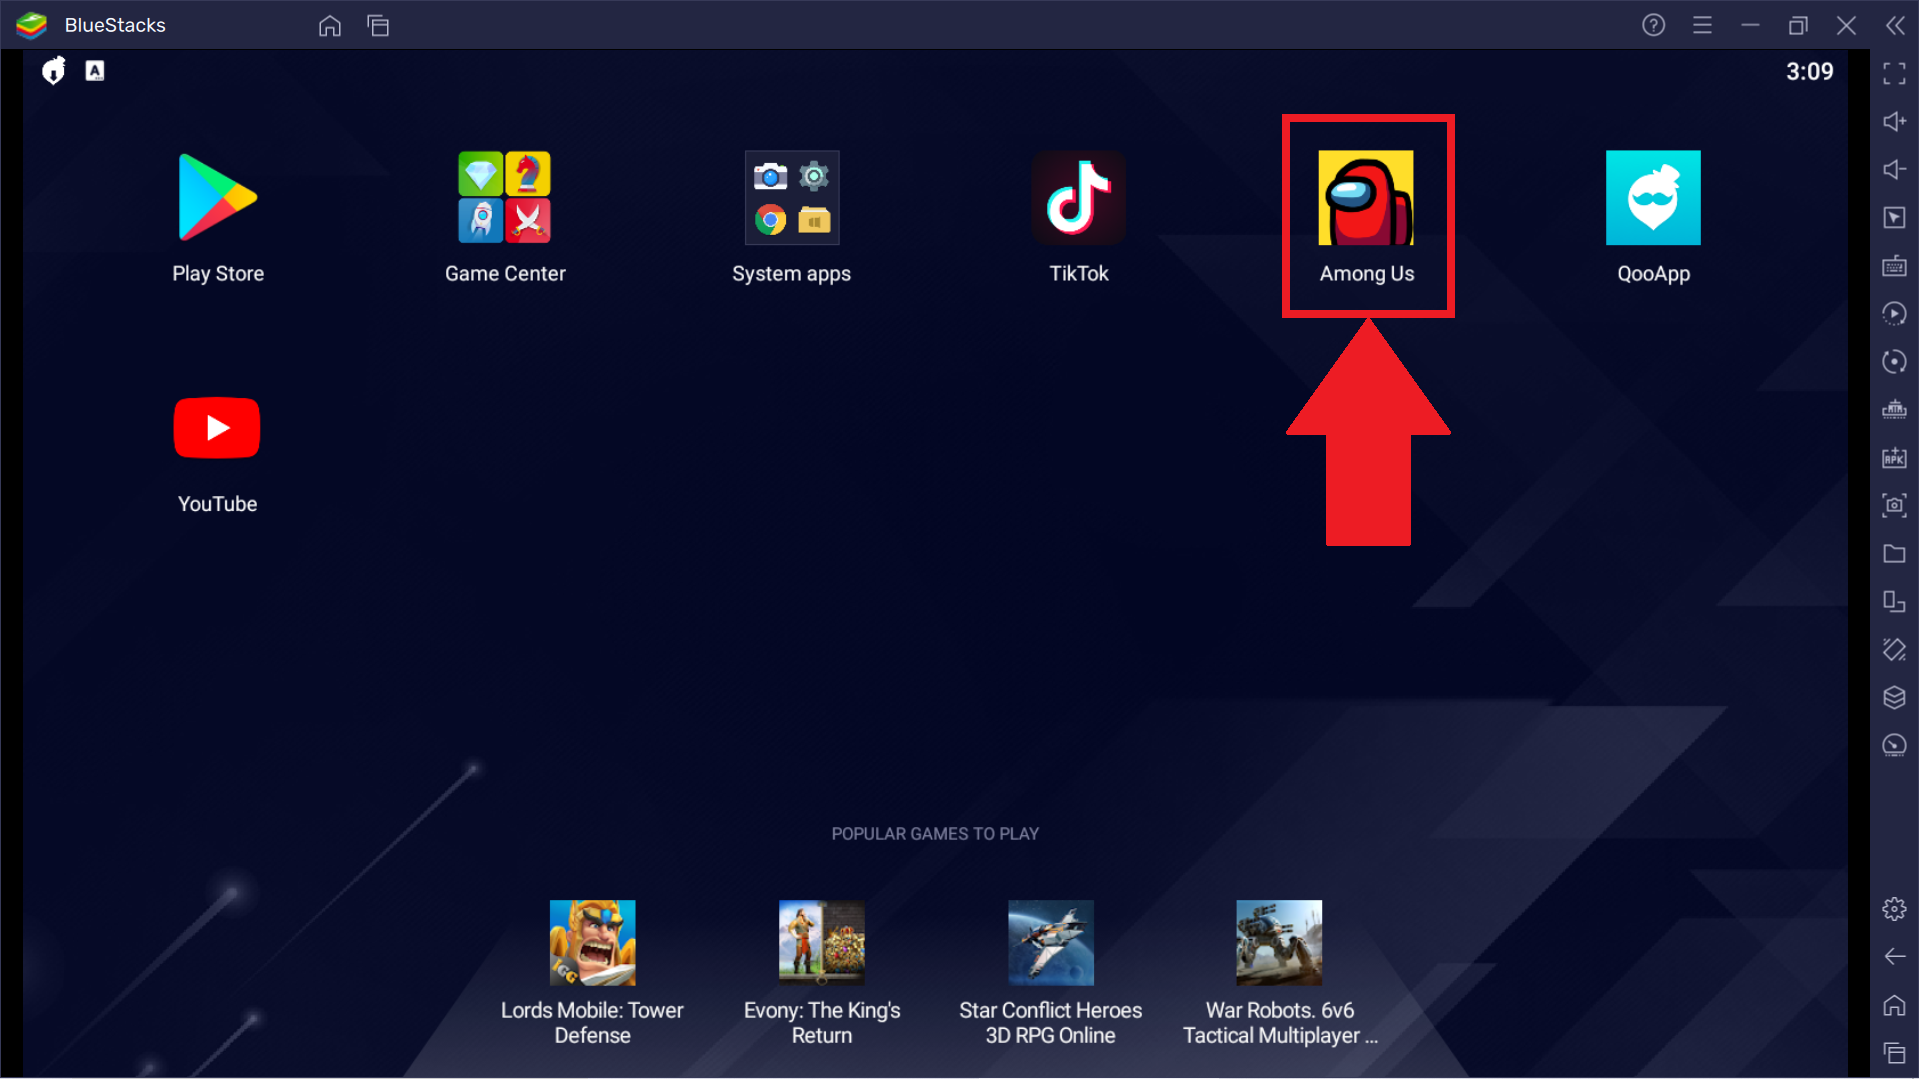Screen dimensions: 1919x1079
Task: Show recent apps from sidebar
Action: pos(1894,1053)
